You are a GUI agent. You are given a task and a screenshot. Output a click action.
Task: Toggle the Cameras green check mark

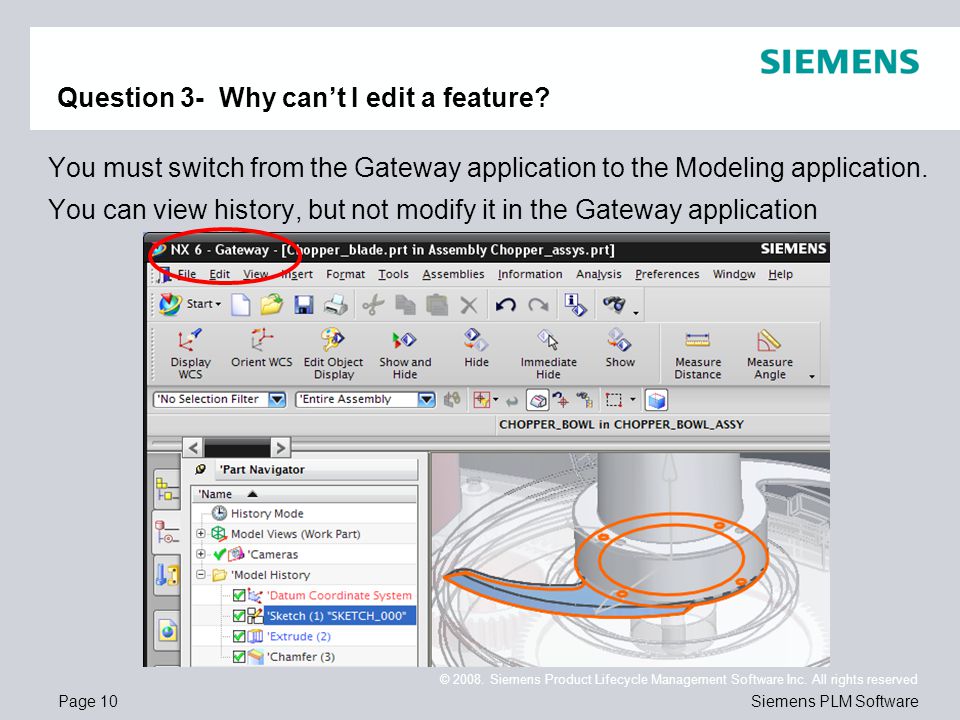coord(219,554)
